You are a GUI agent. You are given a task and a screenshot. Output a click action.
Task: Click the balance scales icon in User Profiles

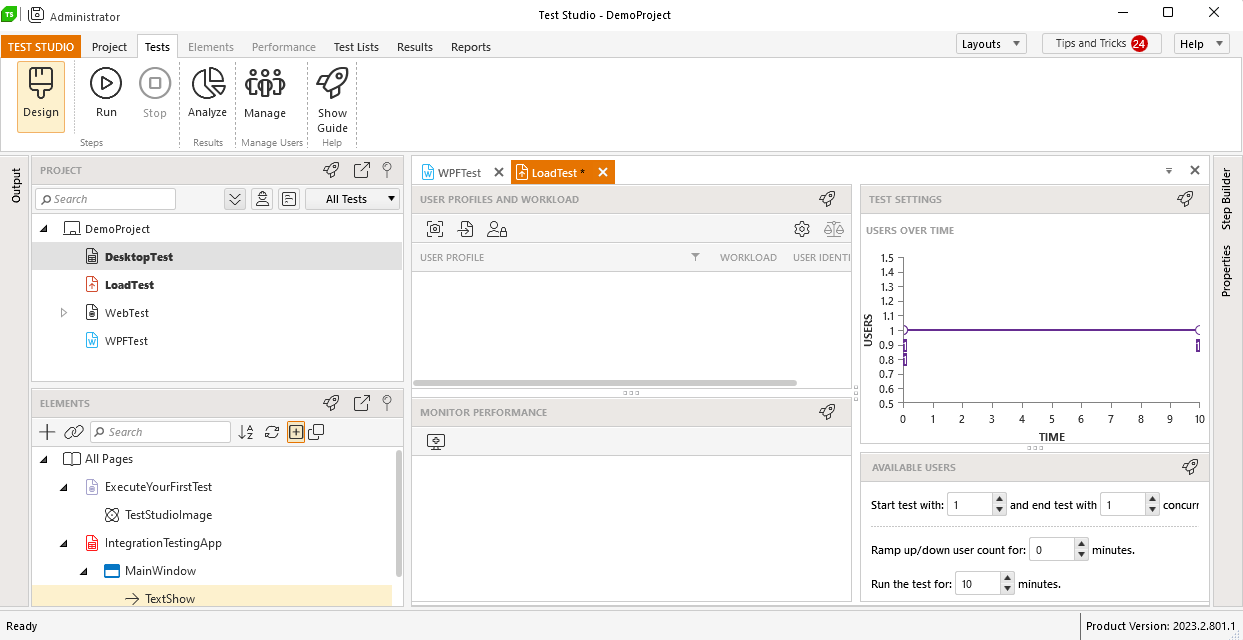[834, 229]
